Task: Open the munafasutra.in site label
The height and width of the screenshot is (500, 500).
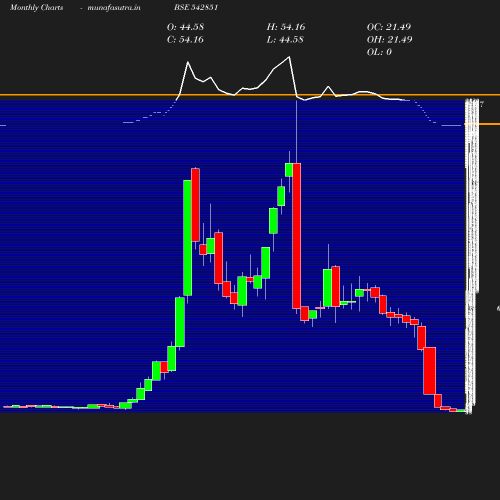Action: point(114,7)
